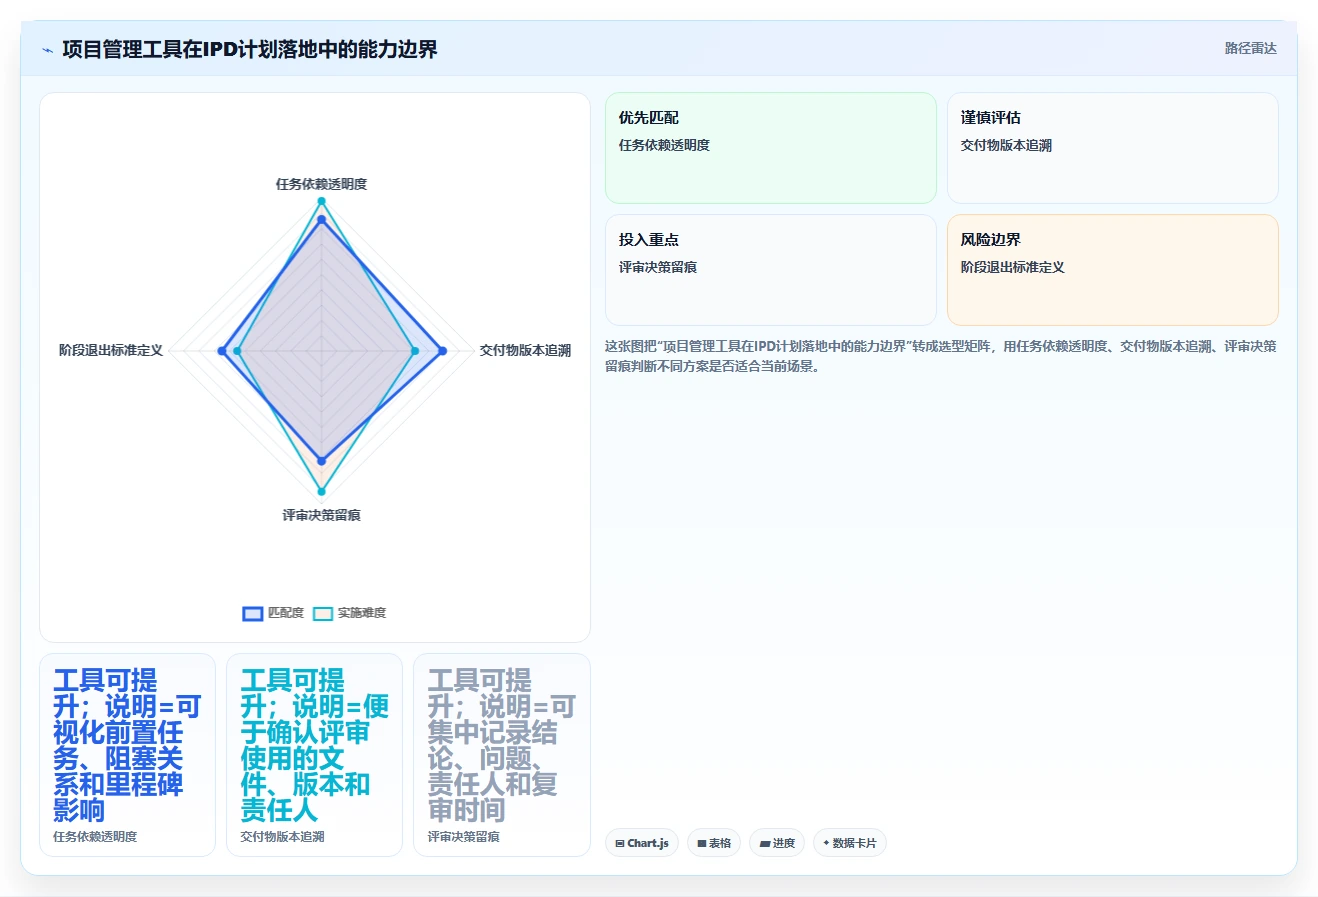
Task: Click the top blue radar data point
Action: coord(321,220)
